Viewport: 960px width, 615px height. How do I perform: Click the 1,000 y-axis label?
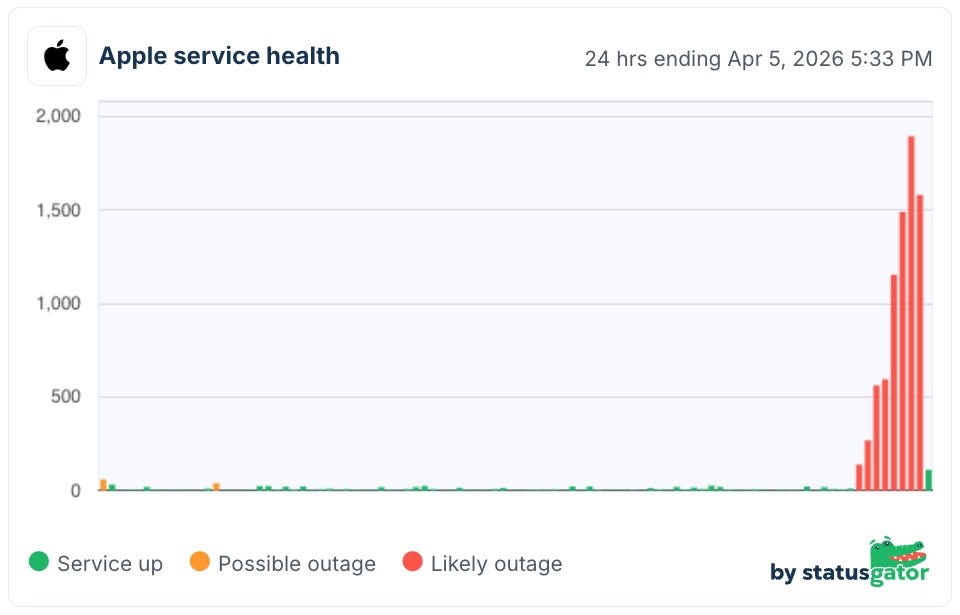59,304
